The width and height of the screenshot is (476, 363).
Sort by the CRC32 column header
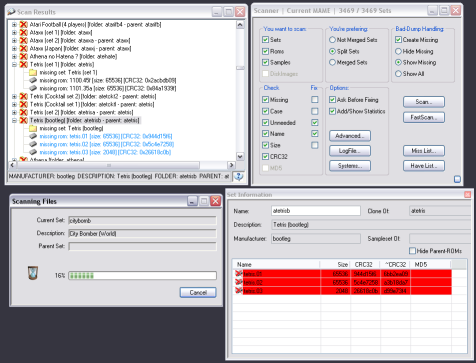point(365,265)
